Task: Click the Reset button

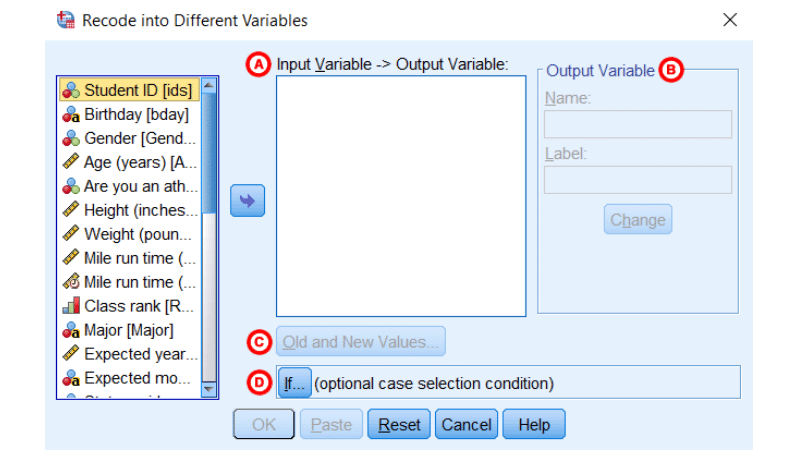Action: coord(399,424)
